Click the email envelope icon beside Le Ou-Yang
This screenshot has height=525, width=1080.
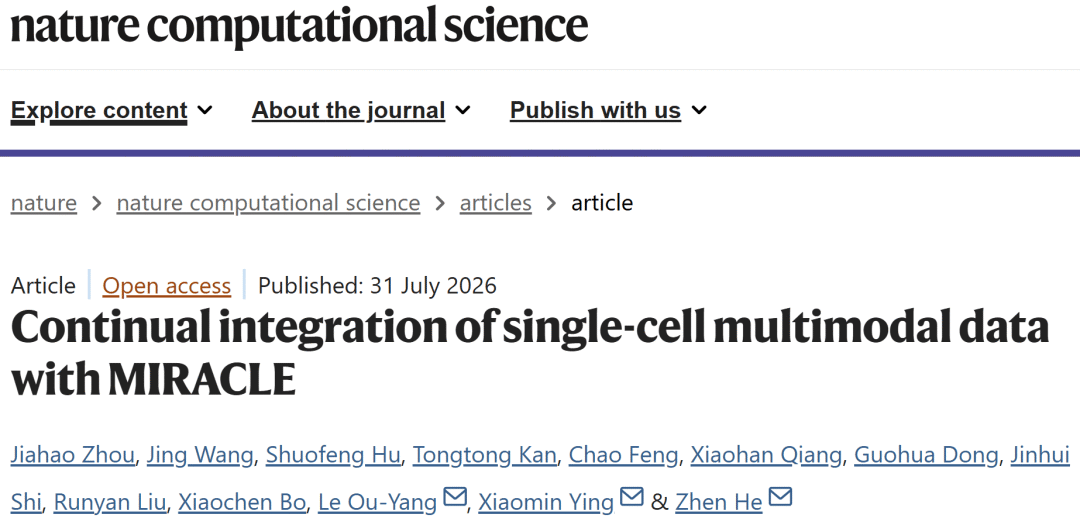455,497
